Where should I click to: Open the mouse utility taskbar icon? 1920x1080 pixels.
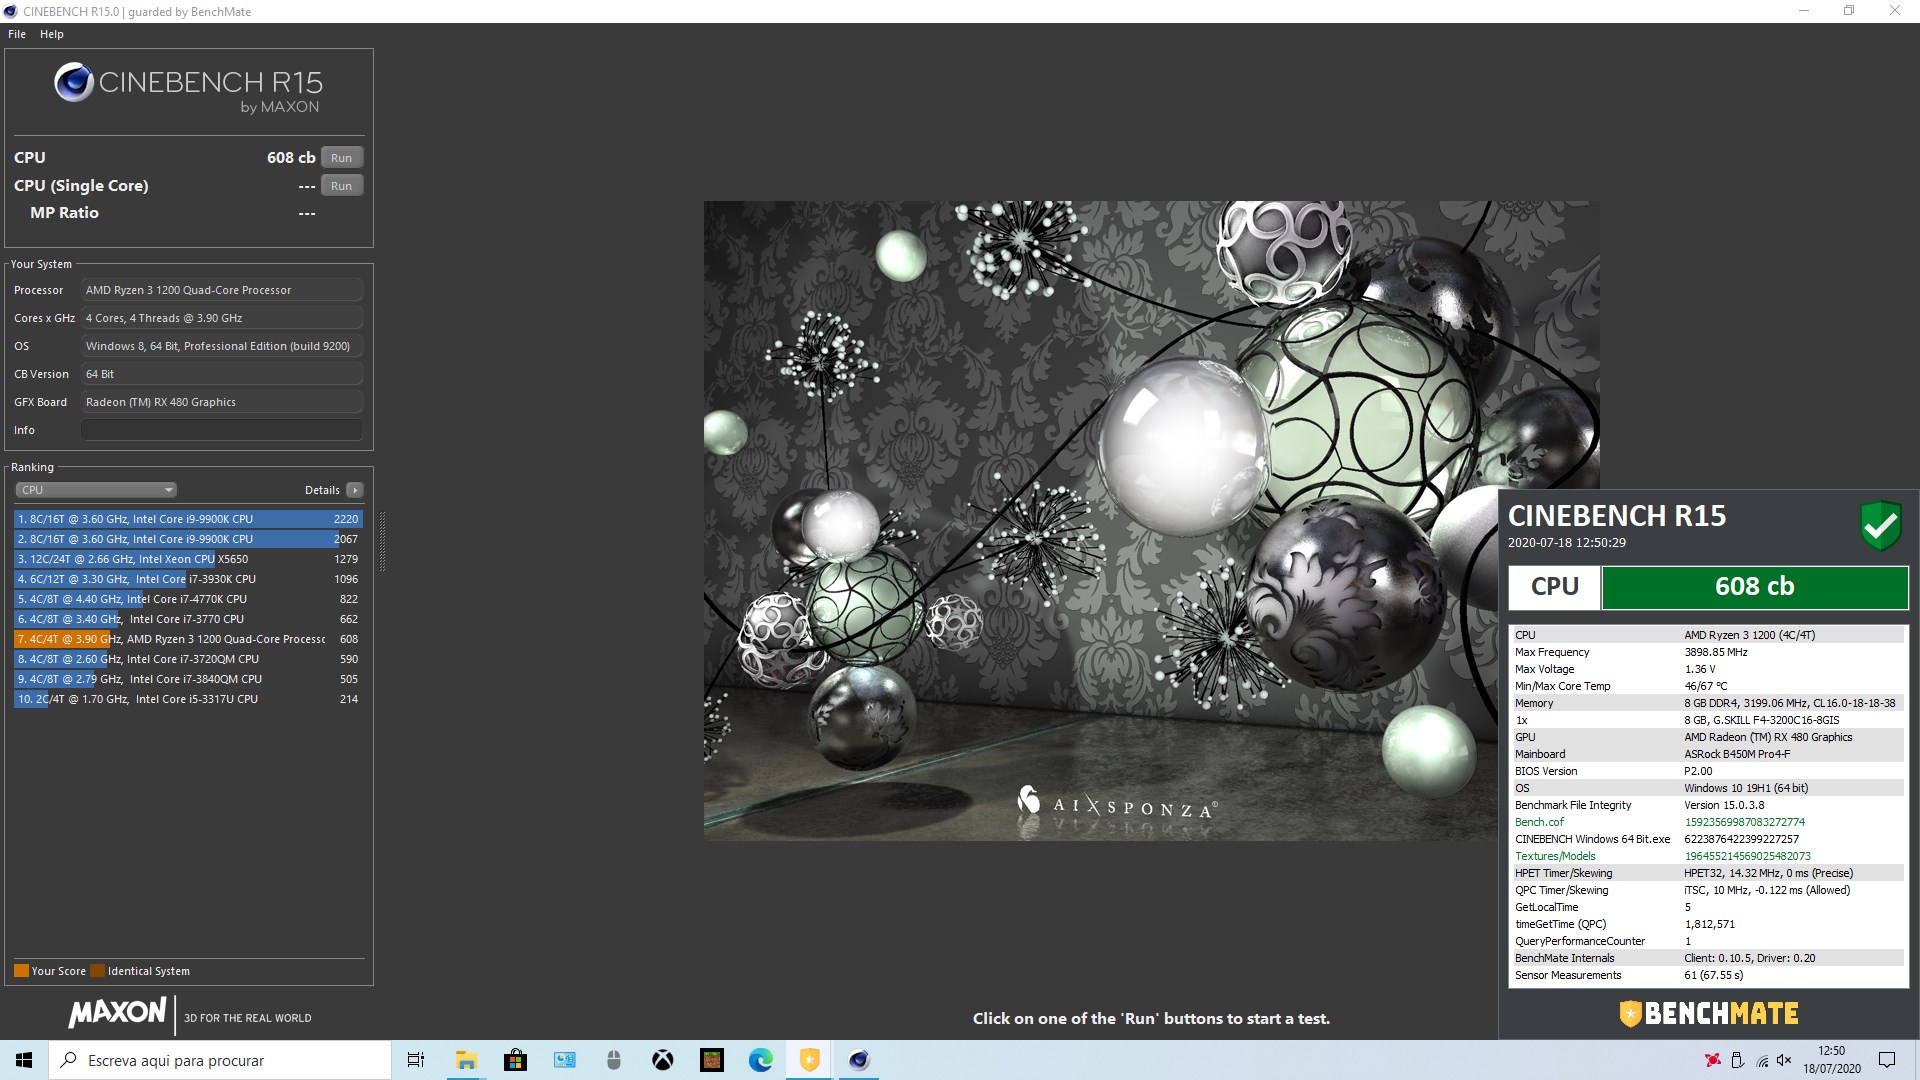coord(613,1060)
